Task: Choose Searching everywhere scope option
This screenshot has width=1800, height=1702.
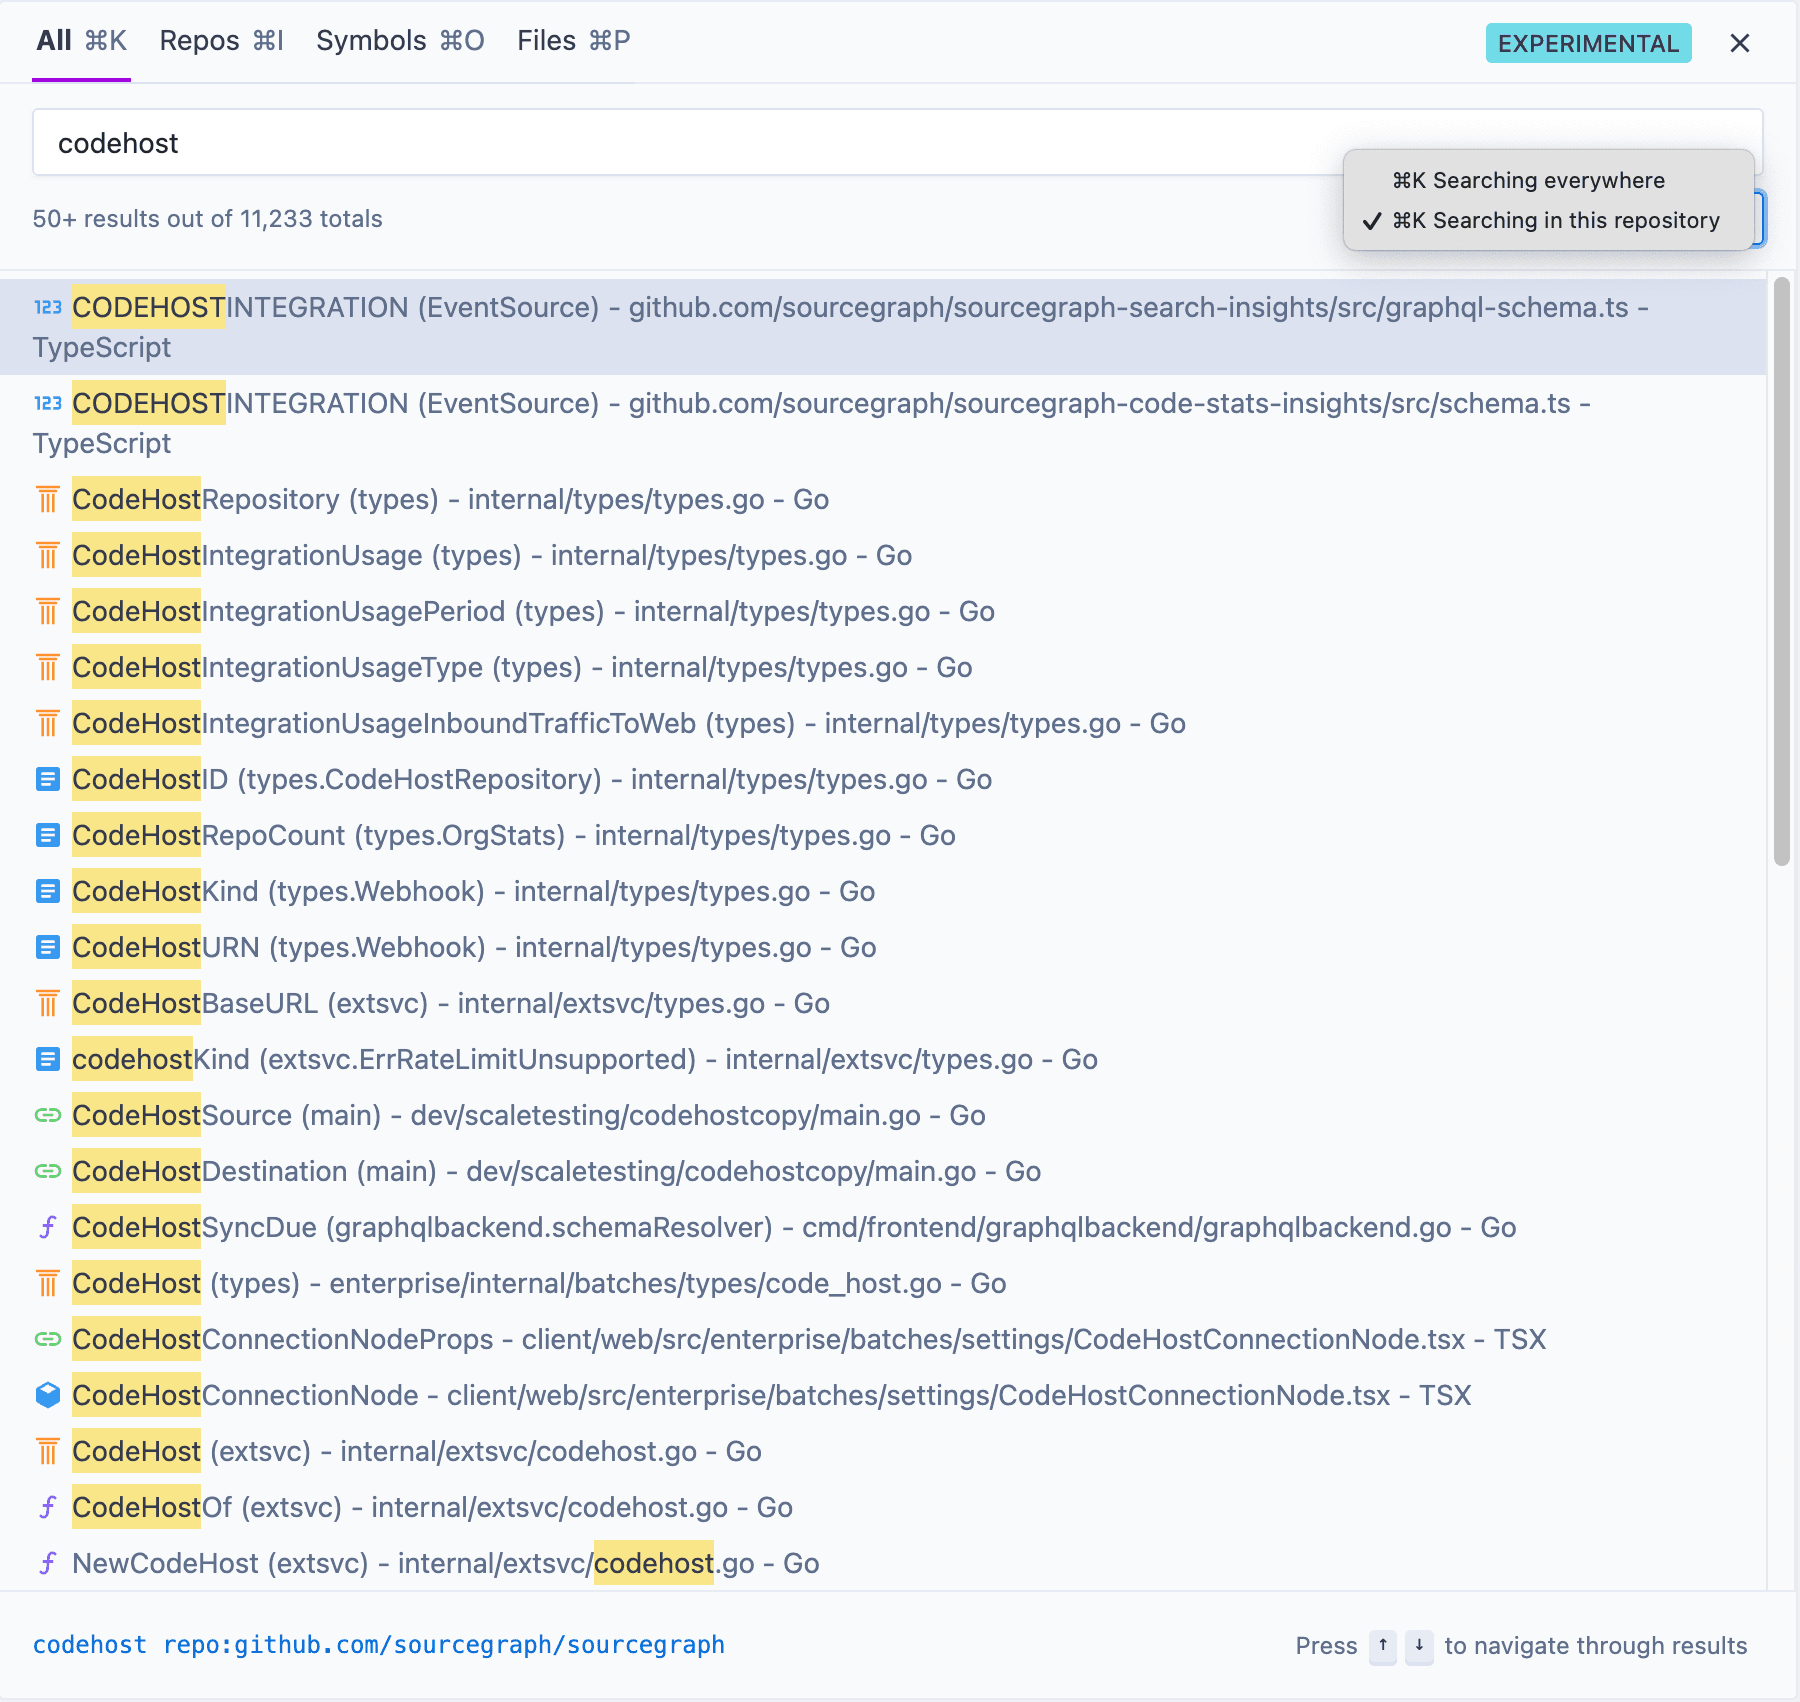Action: click(1549, 180)
